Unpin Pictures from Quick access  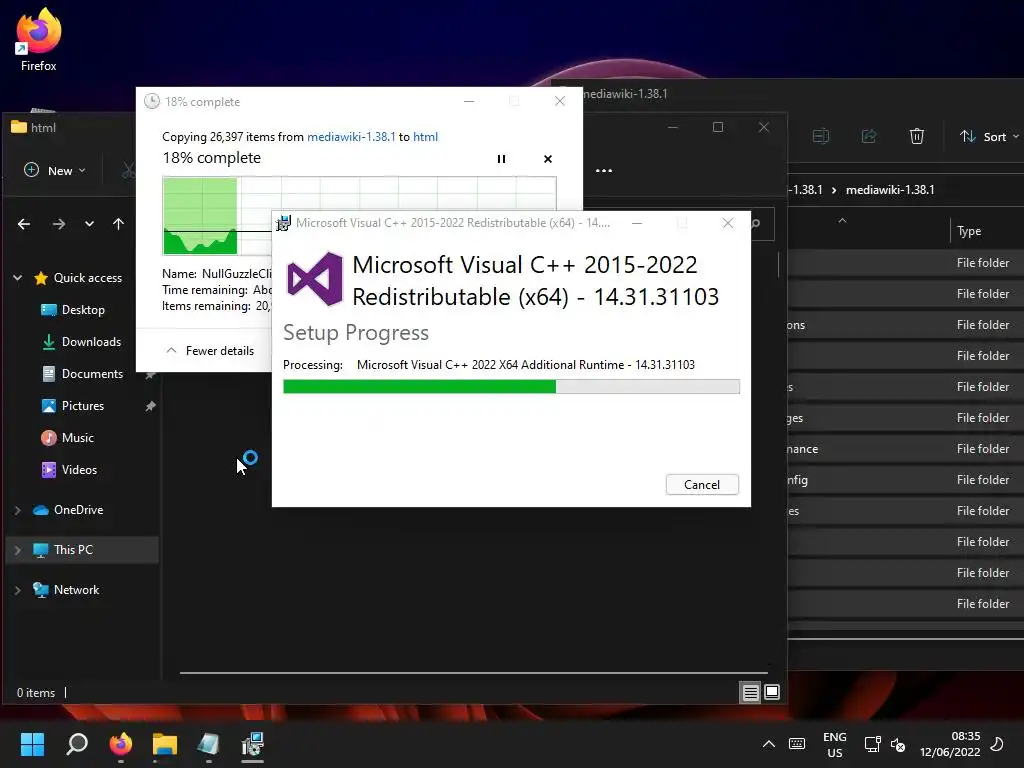[150, 406]
